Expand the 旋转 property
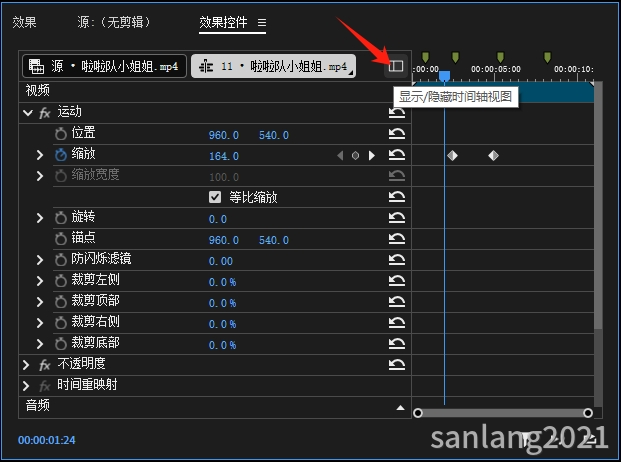The image size is (621, 462). pos(40,218)
